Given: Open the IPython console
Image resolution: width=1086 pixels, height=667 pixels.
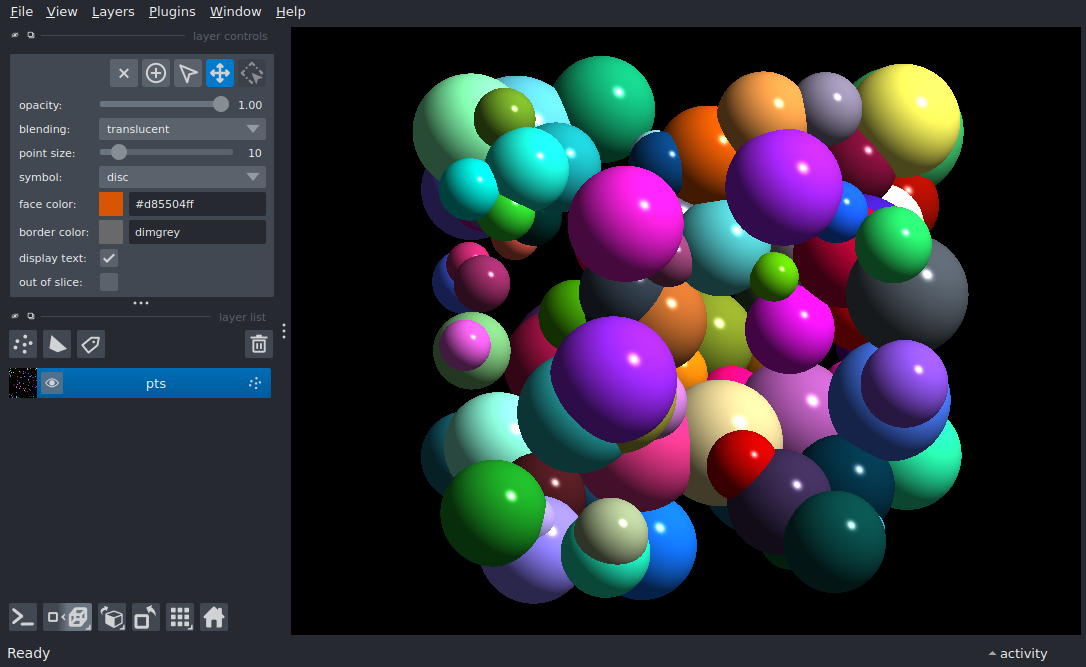Looking at the screenshot, I should click(23, 617).
